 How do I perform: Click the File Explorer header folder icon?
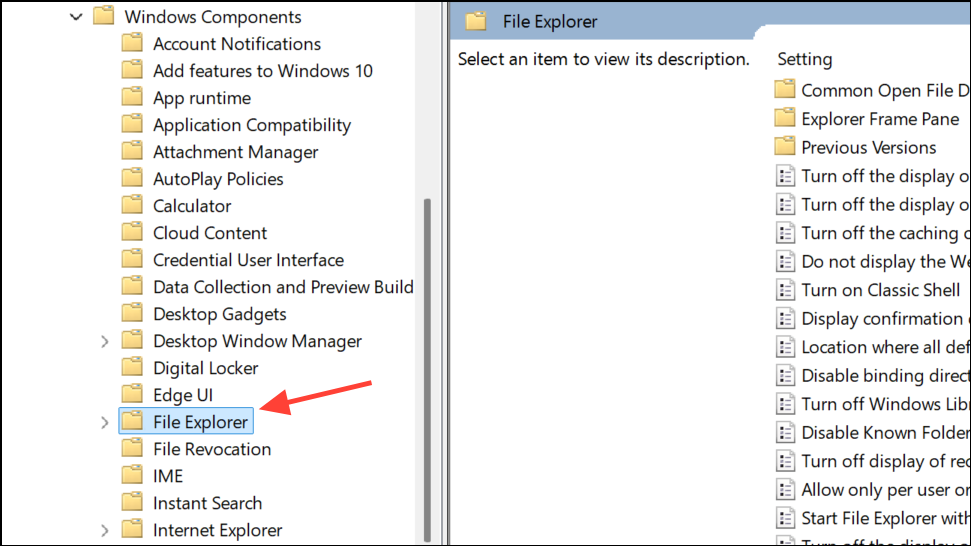(x=476, y=21)
